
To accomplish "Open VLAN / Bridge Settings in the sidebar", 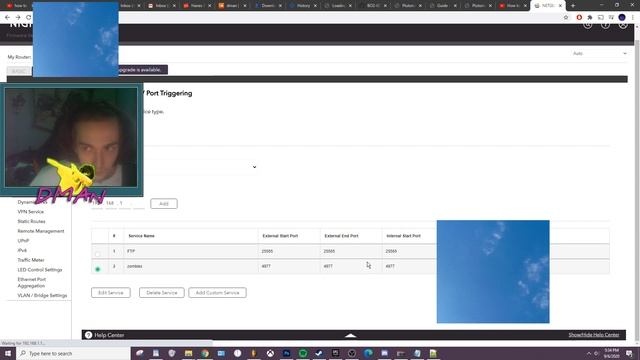I will (42, 295).
